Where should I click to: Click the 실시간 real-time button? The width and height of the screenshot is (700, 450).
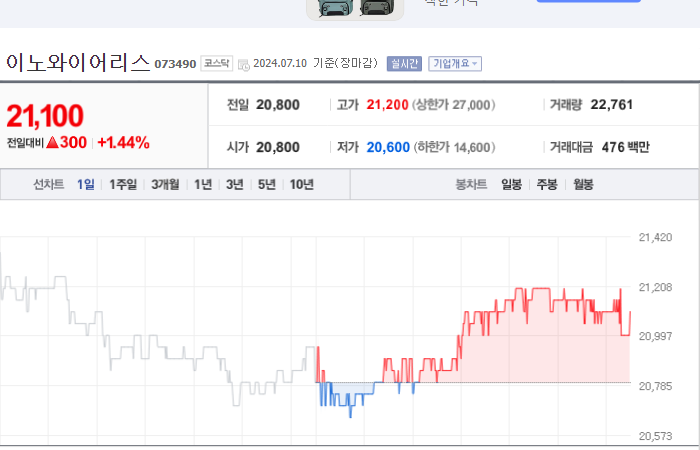pyautogui.click(x=404, y=63)
